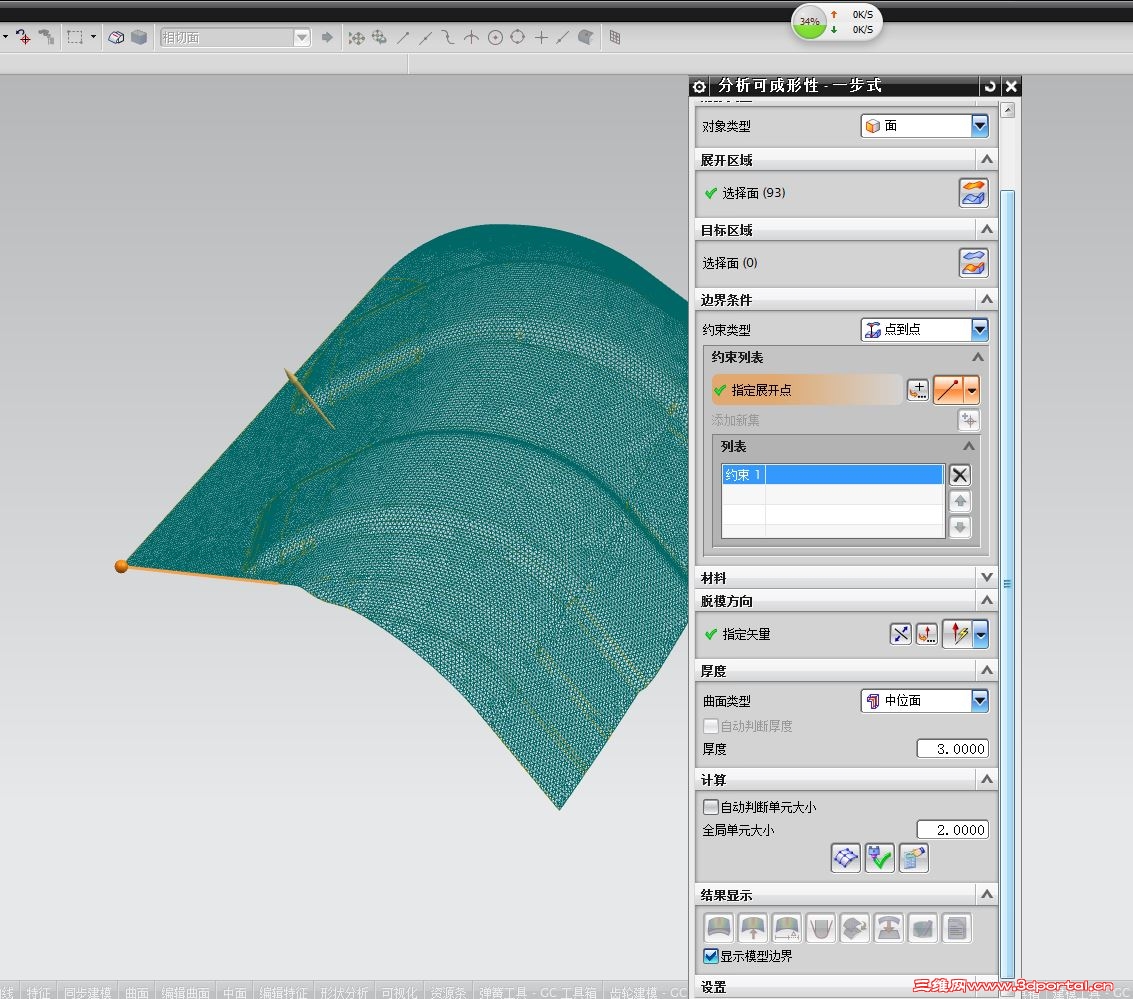Click the calculate icon with green checkmark
Image resolution: width=1133 pixels, height=999 pixels.
pyautogui.click(x=879, y=858)
